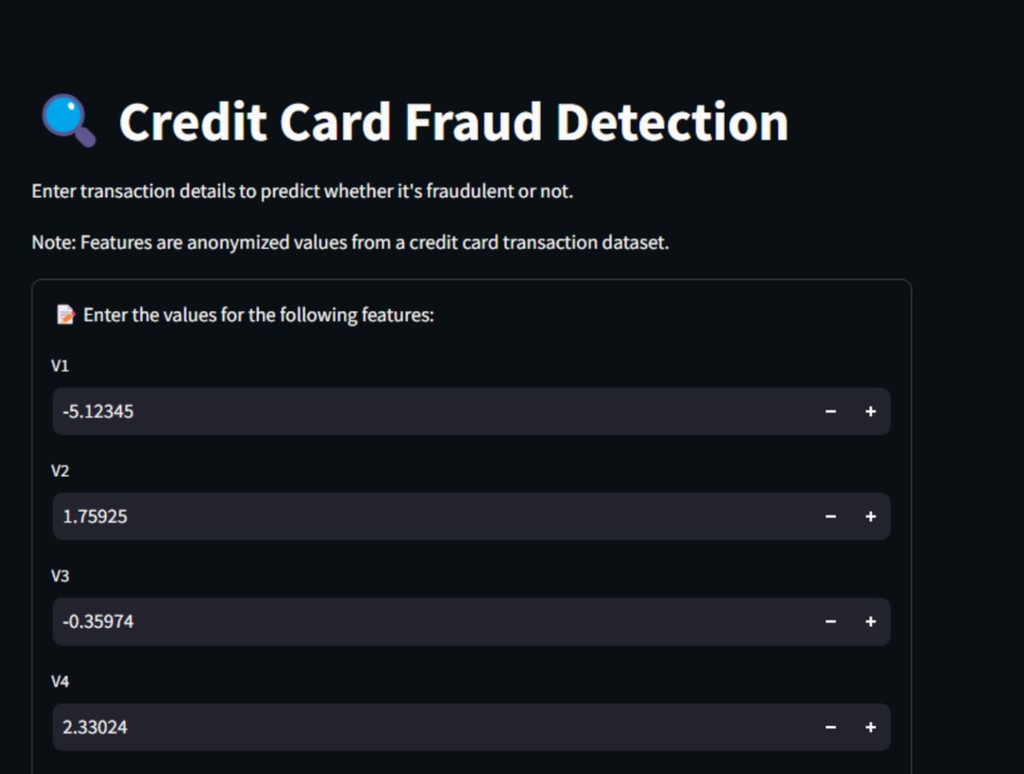Decrease V4 using the minus icon
The width and height of the screenshot is (1024, 774).
coord(830,727)
